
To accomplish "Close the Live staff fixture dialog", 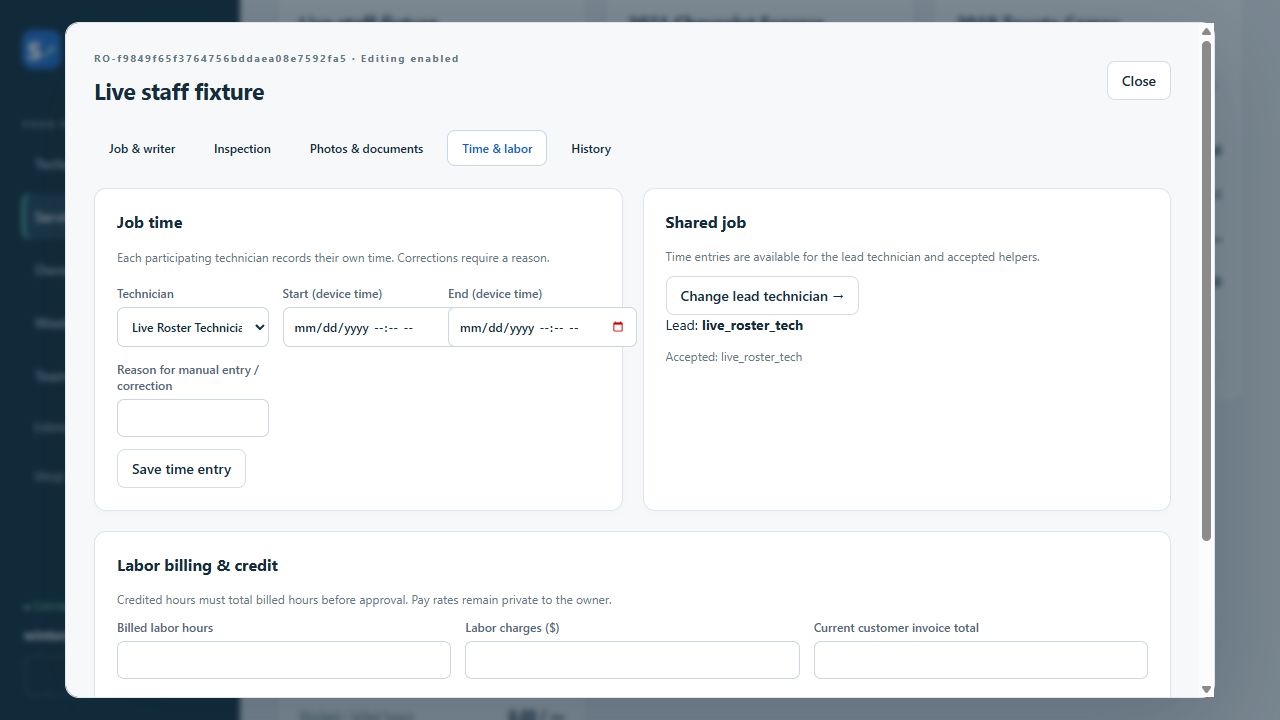I will (1138, 81).
